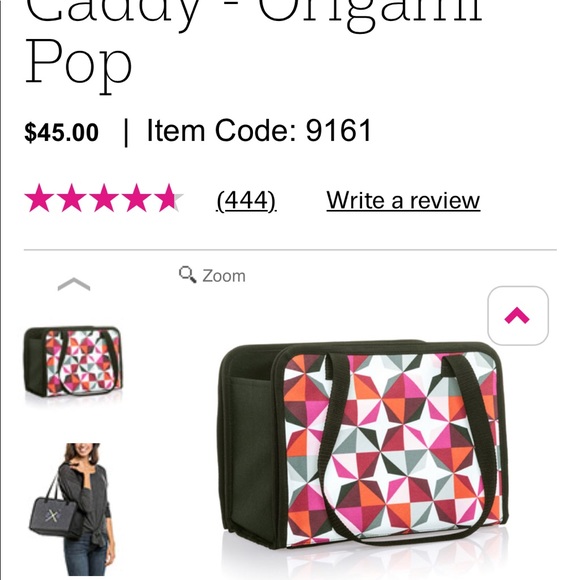Image resolution: width=580 pixels, height=580 pixels.
Task: Select the partially filled fifth star
Action: (x=169, y=198)
